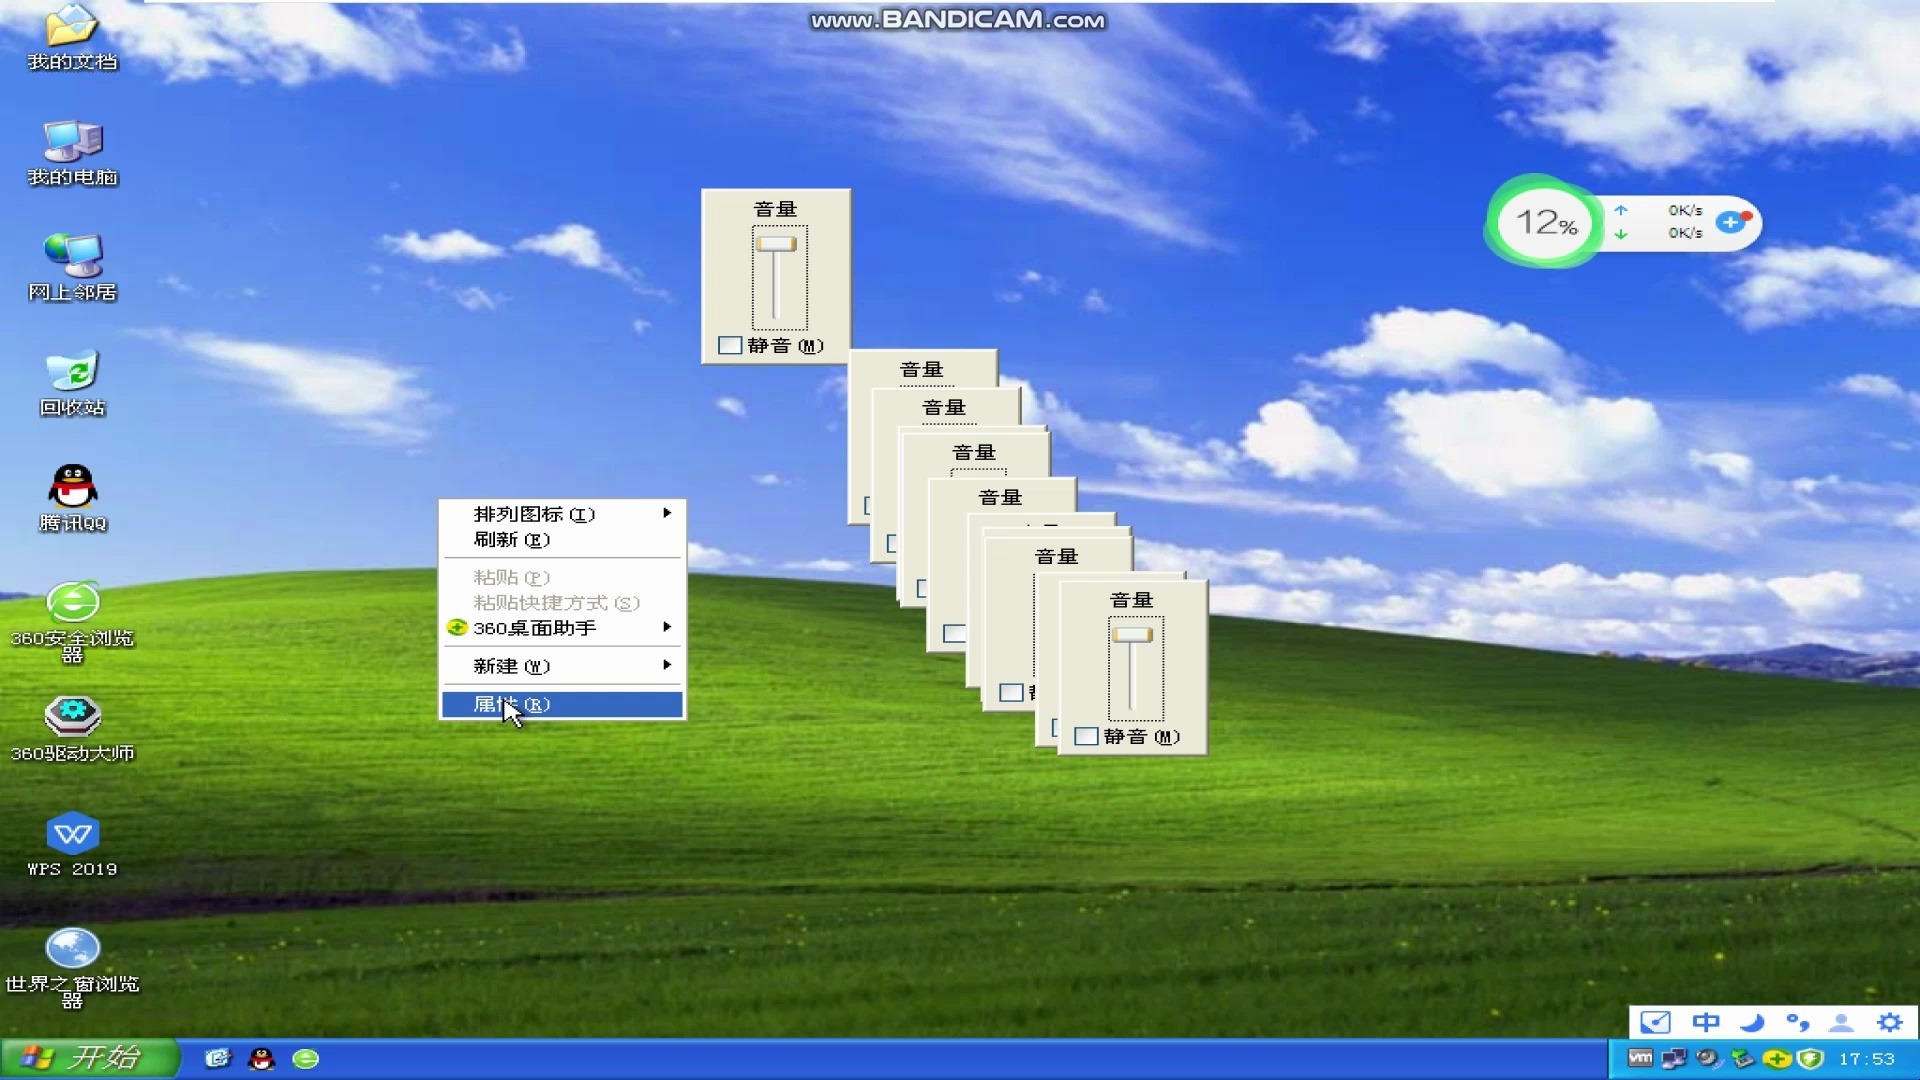Click the IME settings gear icon

pyautogui.click(x=1889, y=1022)
